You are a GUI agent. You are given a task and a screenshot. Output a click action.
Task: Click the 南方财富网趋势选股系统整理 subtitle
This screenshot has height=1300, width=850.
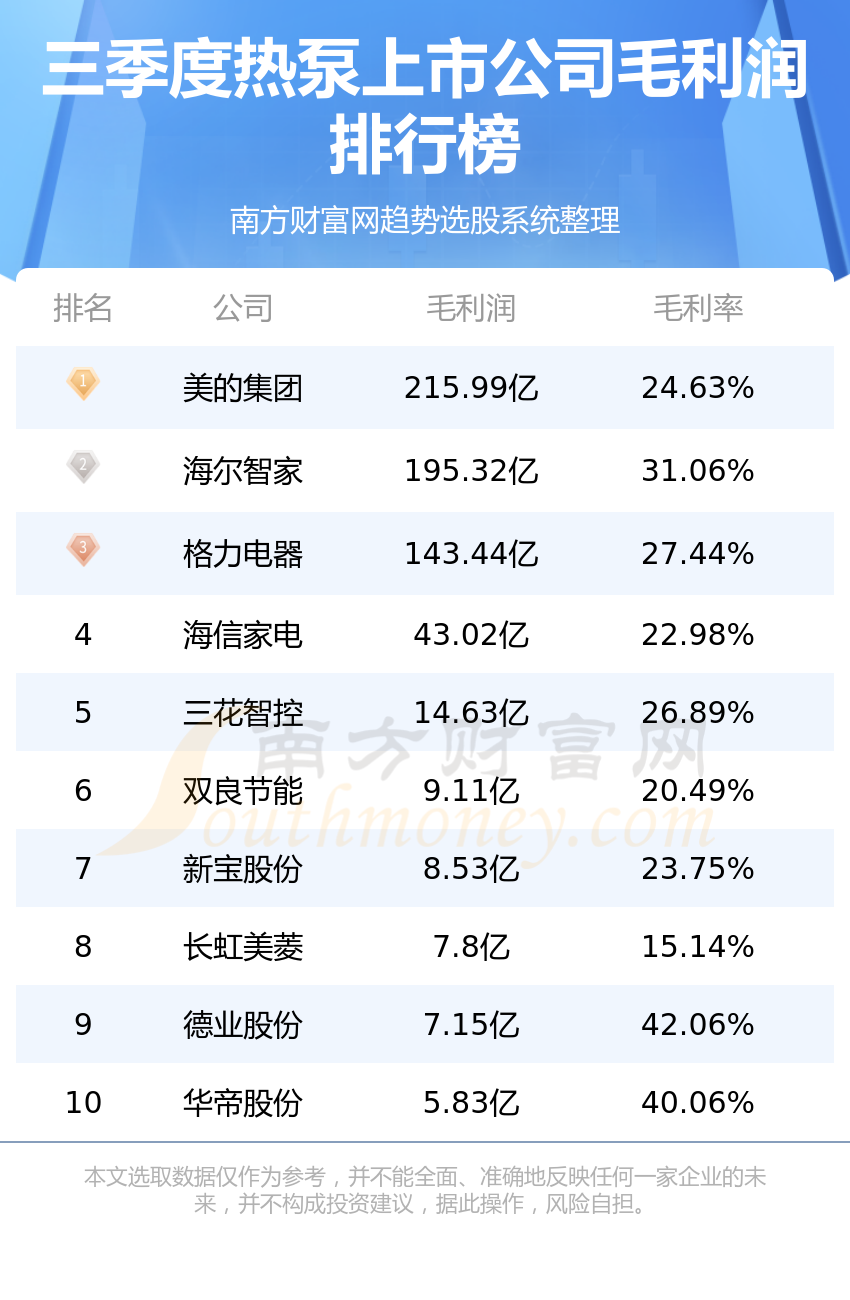pyautogui.click(x=425, y=220)
